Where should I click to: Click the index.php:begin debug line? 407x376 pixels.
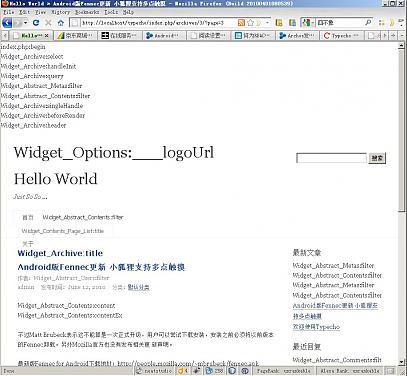tap(23, 47)
